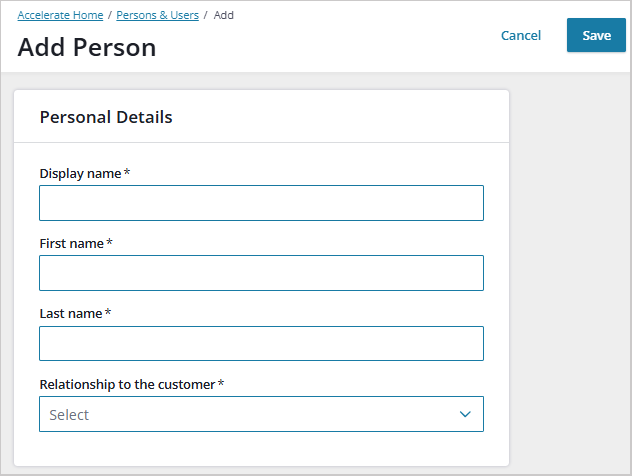Open the Relationship to the customer dropdown

click(261, 414)
